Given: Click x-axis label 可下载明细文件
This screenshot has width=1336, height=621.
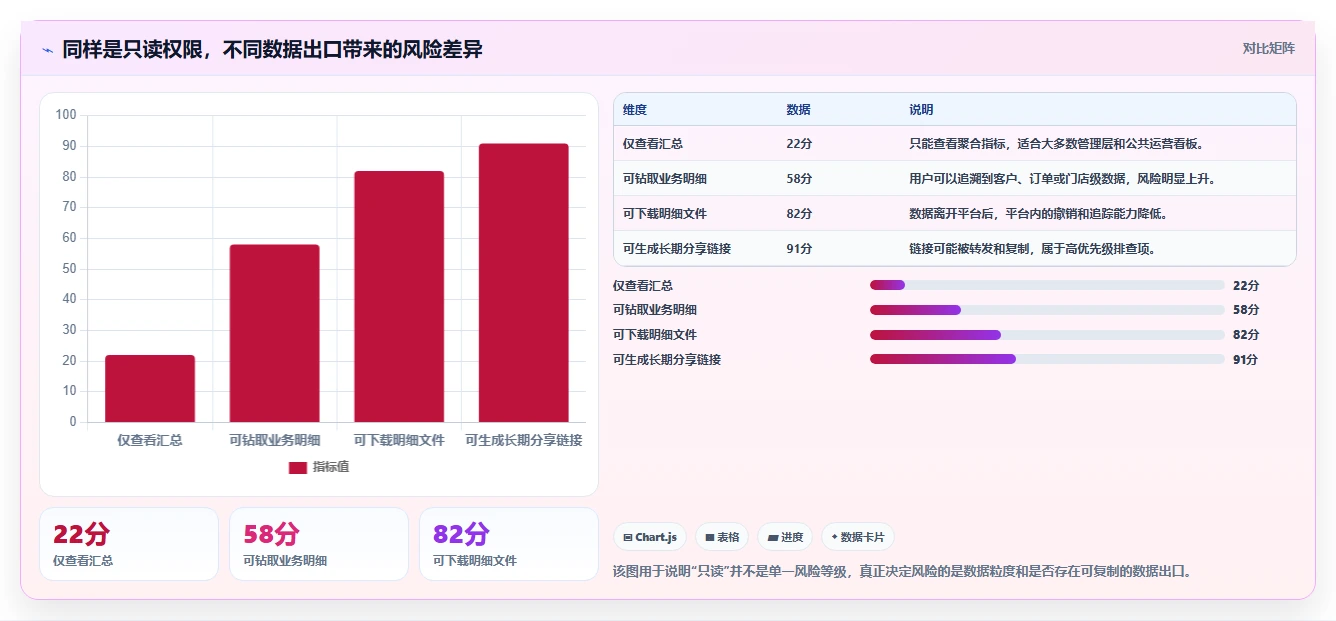Looking at the screenshot, I should coord(399,440).
